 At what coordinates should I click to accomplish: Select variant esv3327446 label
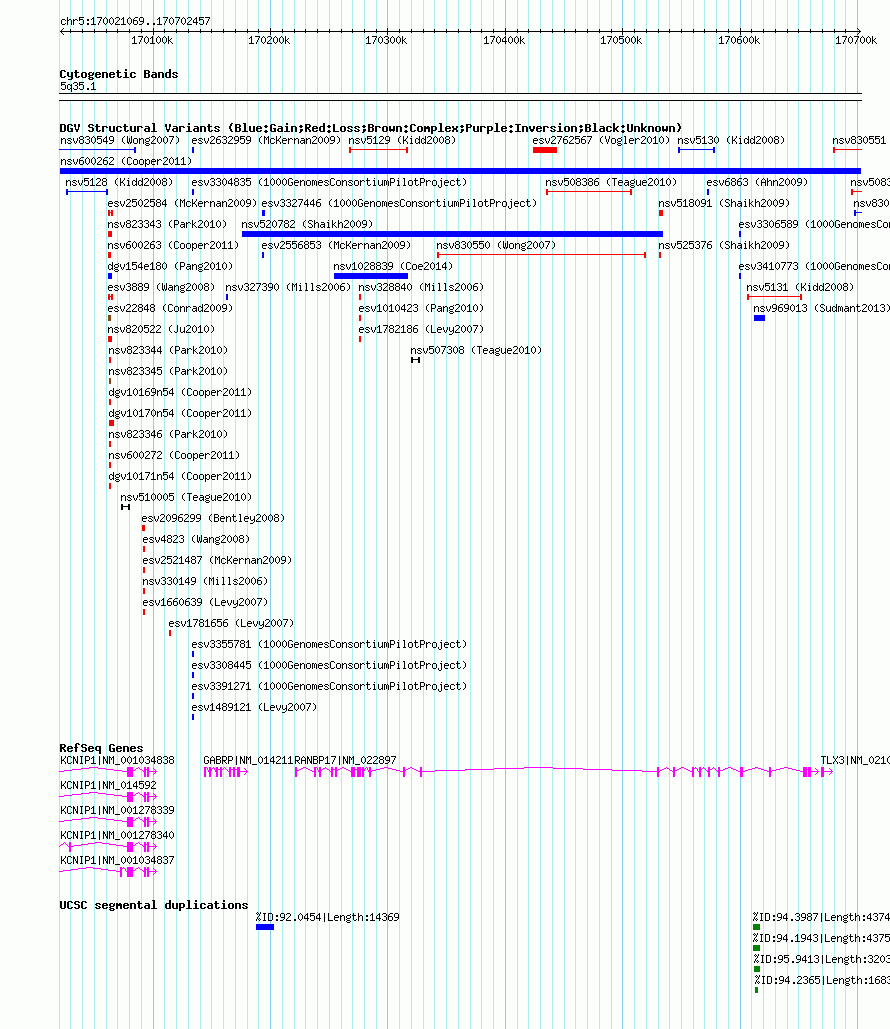pyautogui.click(x=399, y=203)
